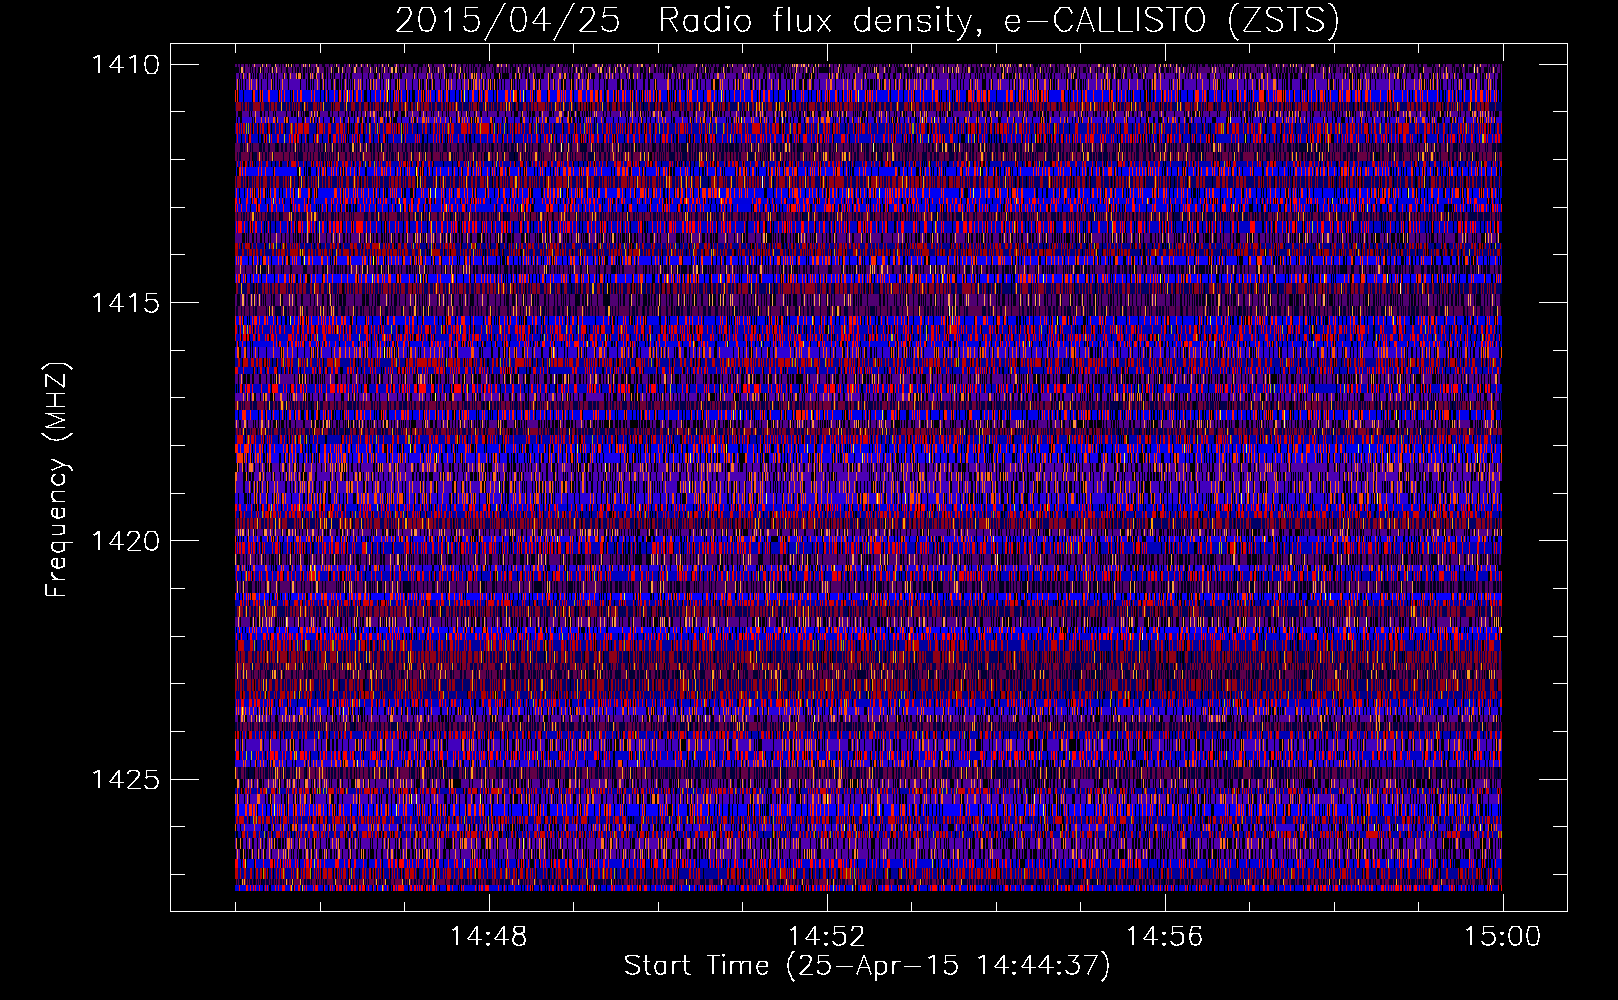
Task: Click the 'Frequency (MHZ)' axis label
Action: coord(57,480)
